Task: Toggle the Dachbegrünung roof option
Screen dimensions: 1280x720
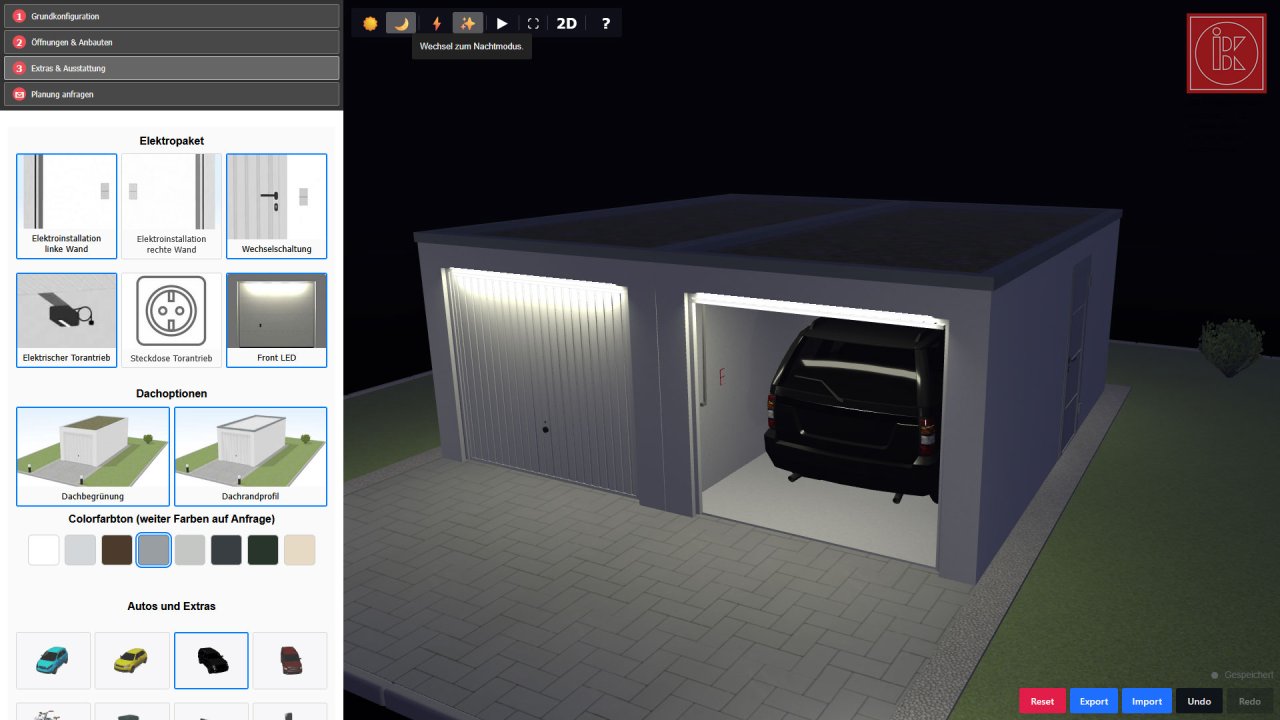Action: pos(93,456)
